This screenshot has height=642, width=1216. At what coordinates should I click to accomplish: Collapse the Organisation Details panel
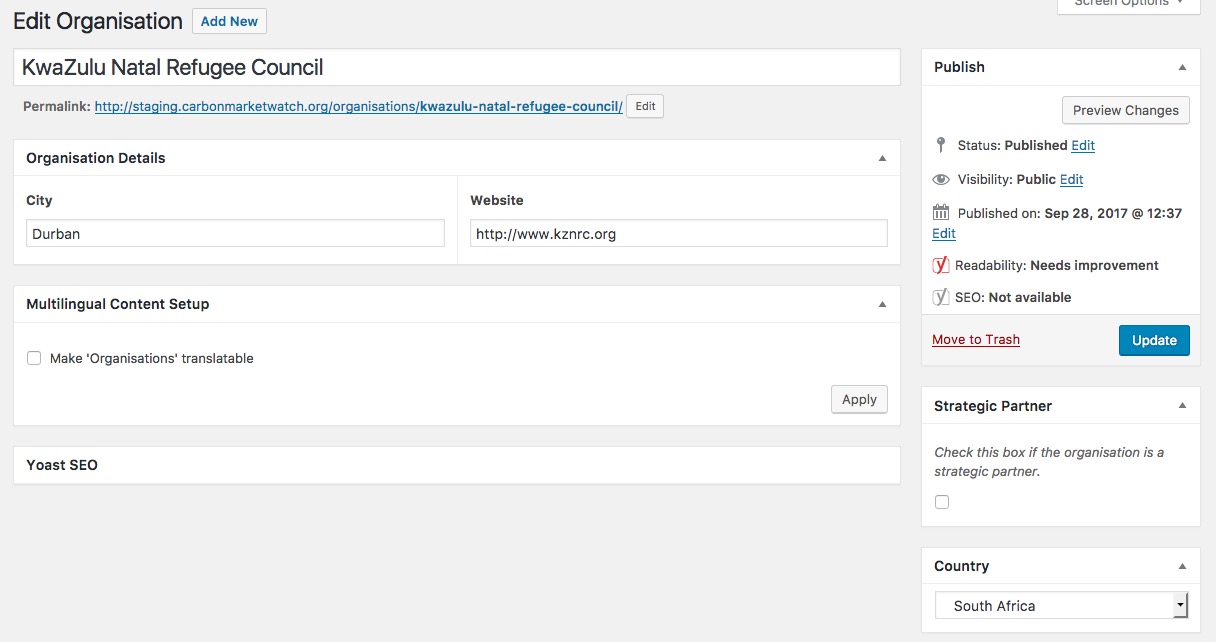pyautogui.click(x=882, y=158)
